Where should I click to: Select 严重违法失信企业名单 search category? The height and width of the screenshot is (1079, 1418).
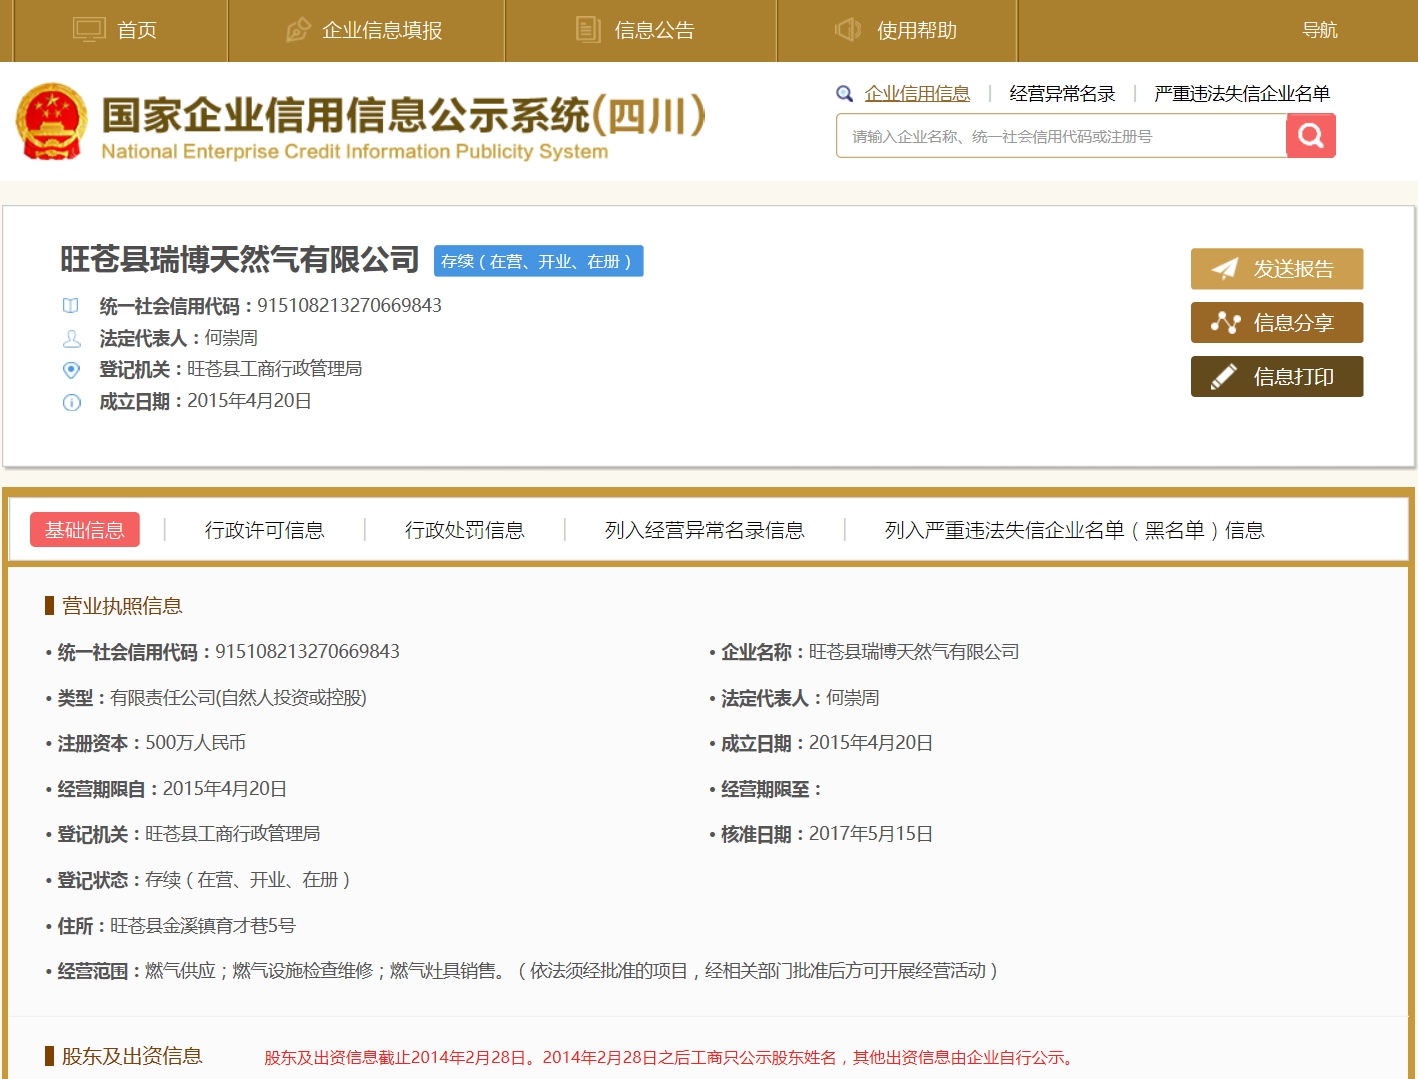tap(1241, 94)
